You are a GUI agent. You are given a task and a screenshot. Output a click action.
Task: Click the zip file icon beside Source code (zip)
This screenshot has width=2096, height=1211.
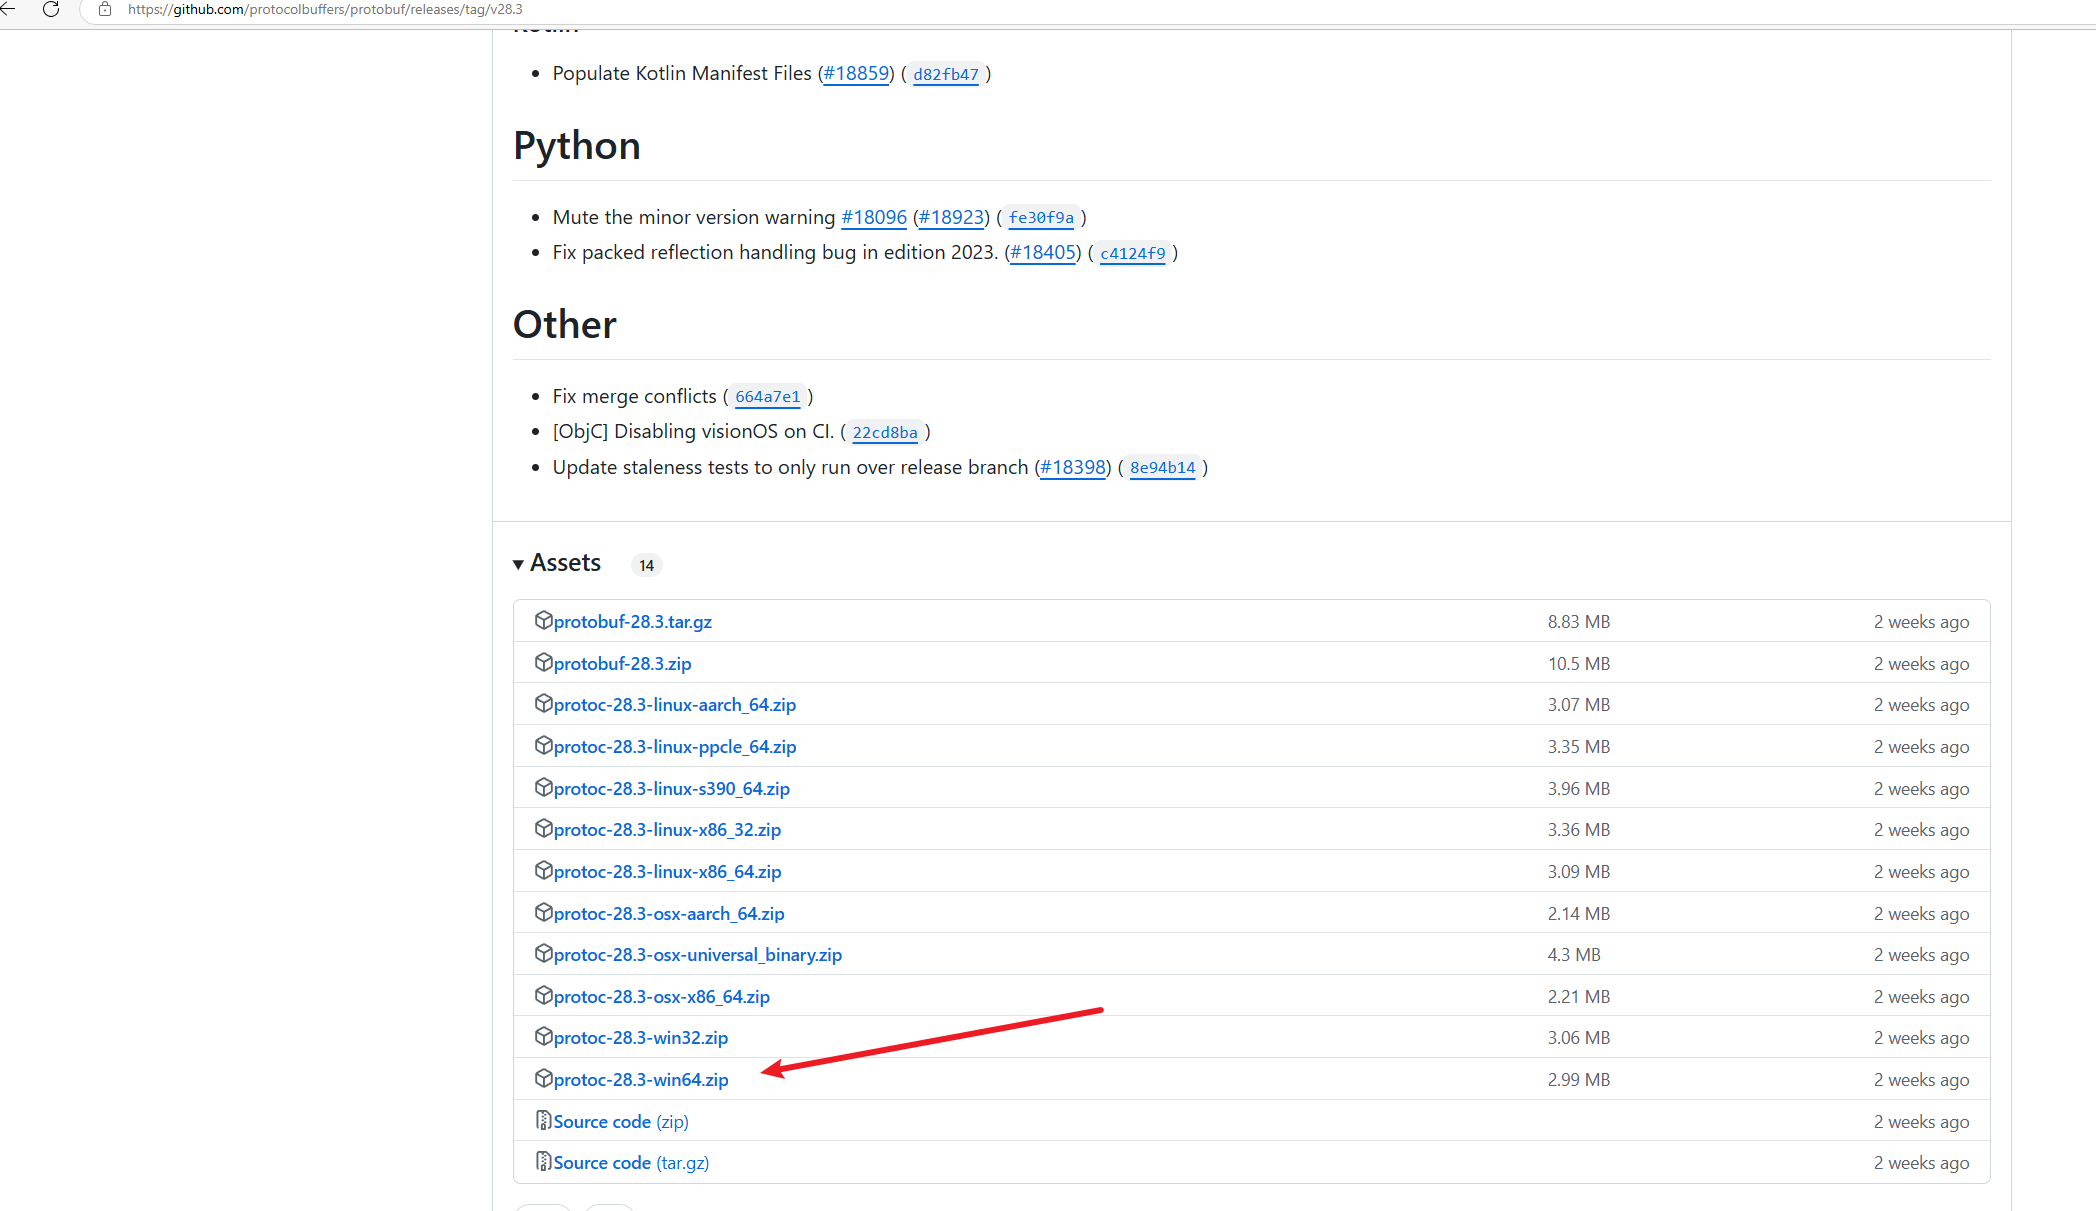(543, 1120)
